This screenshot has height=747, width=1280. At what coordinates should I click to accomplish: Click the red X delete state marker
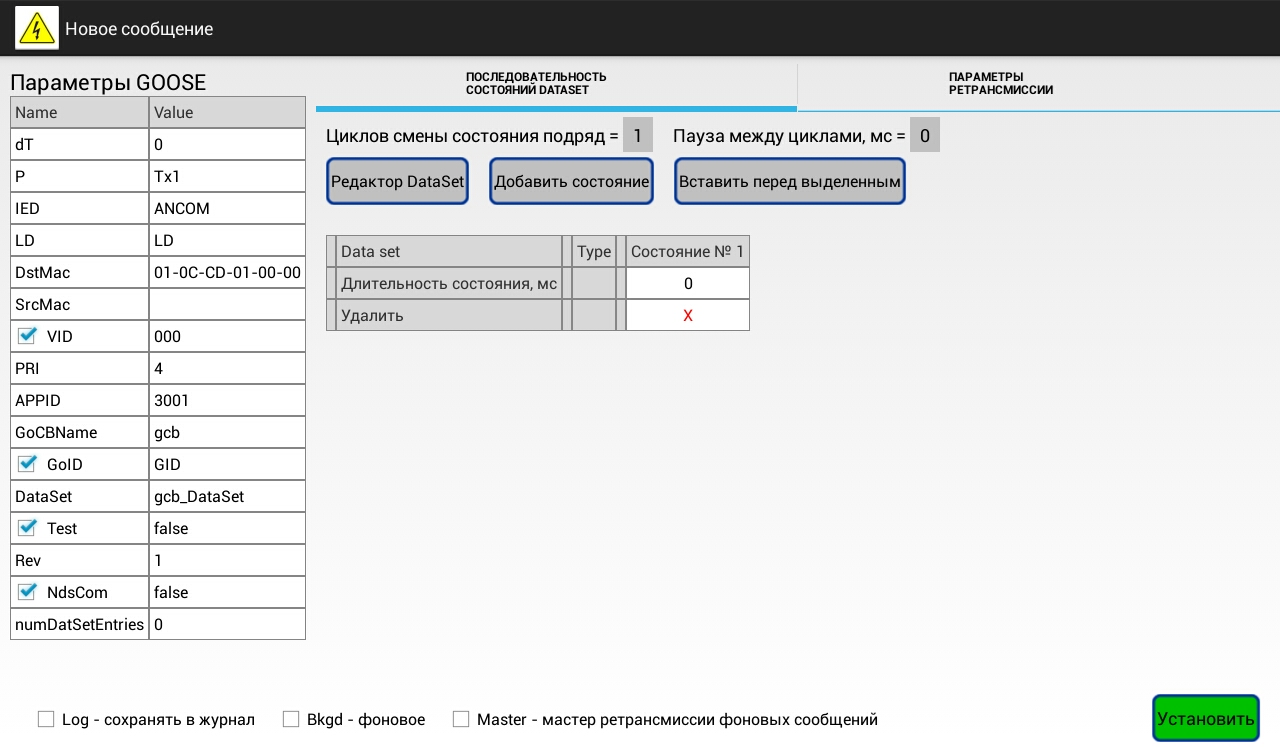[x=687, y=316]
